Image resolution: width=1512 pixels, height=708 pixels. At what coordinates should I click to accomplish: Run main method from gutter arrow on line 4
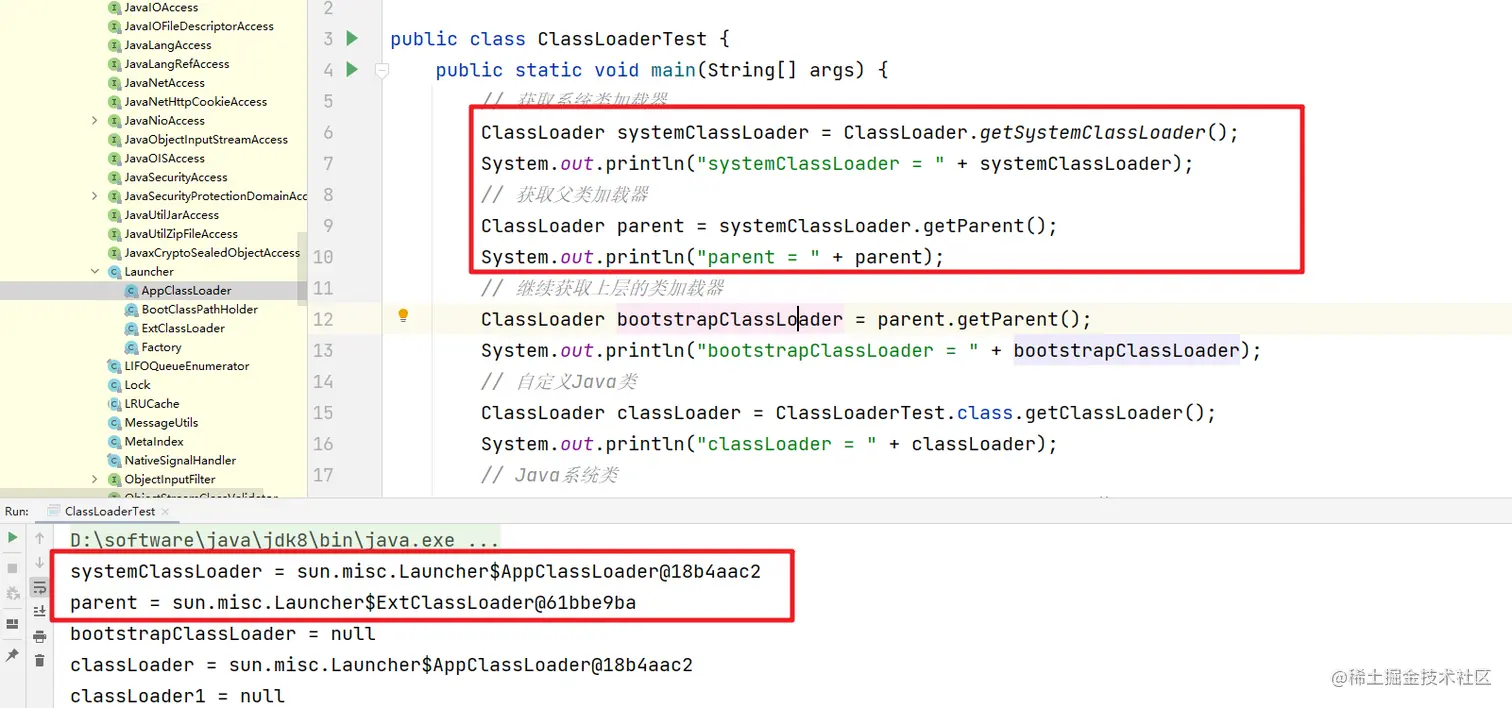[x=352, y=69]
